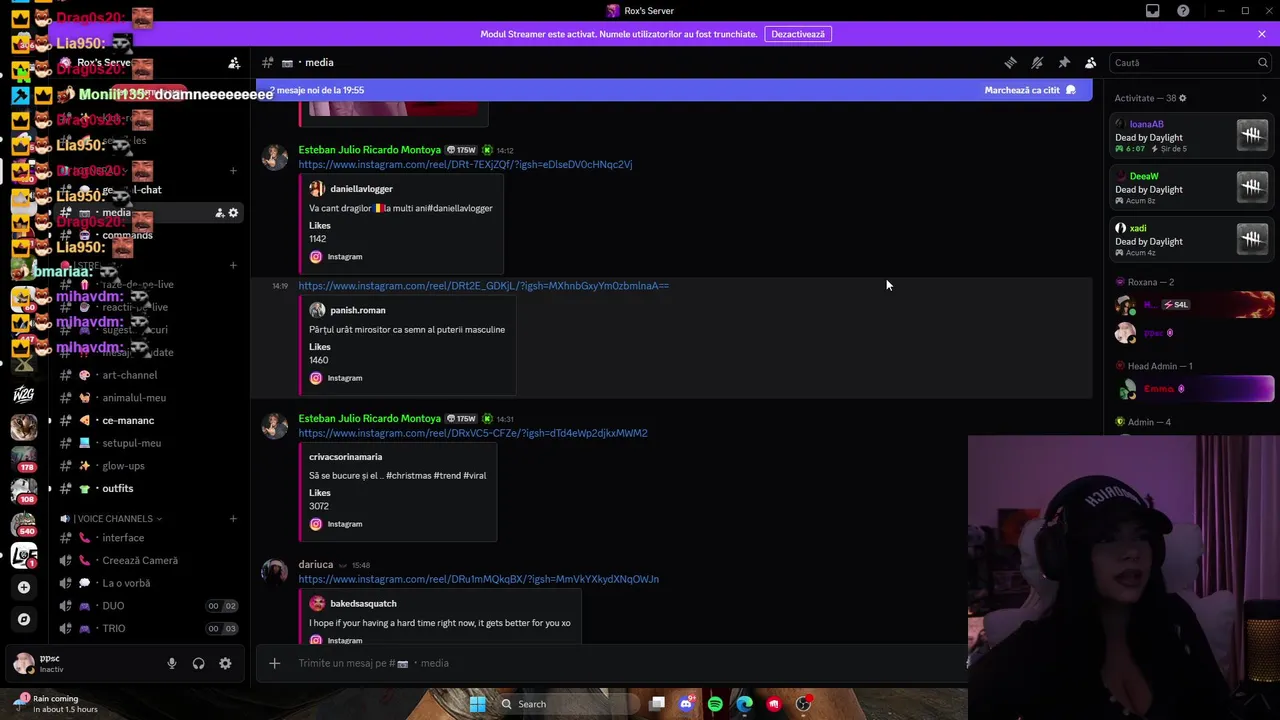Open Instagram link above crivacsorinamaria embed
The width and height of the screenshot is (1280, 720).
pos(473,434)
